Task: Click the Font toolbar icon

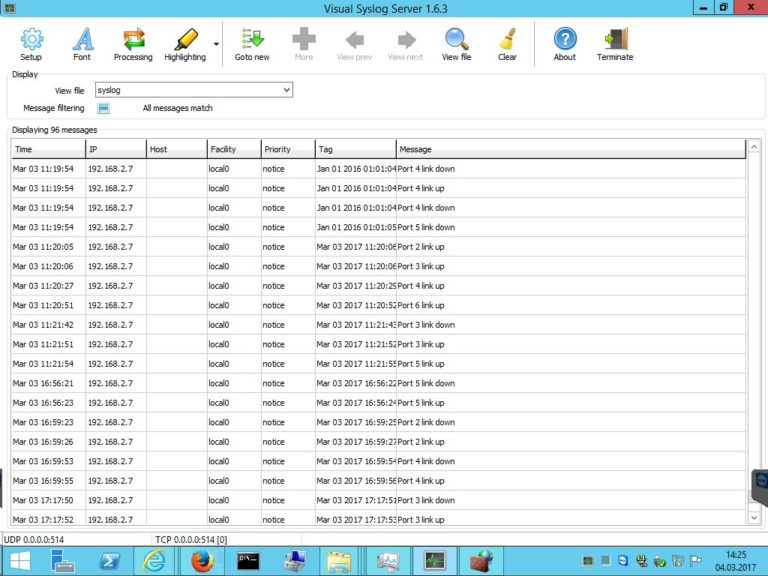Action: click(x=82, y=40)
